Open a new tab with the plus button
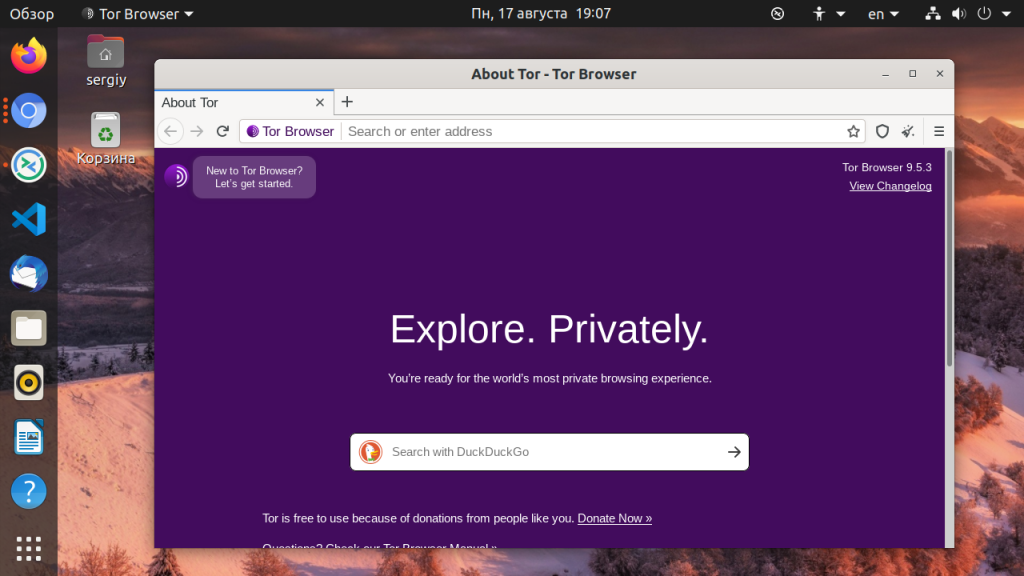Viewport: 1024px width, 576px height. (x=347, y=102)
